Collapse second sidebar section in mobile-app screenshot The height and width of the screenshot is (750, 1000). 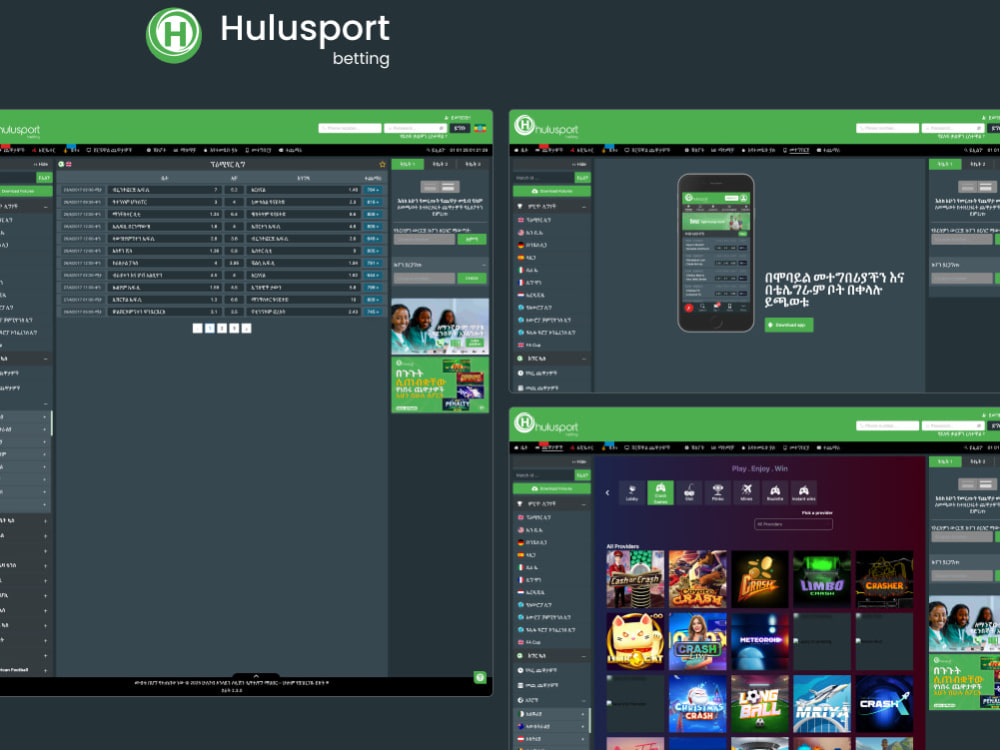pos(584,358)
